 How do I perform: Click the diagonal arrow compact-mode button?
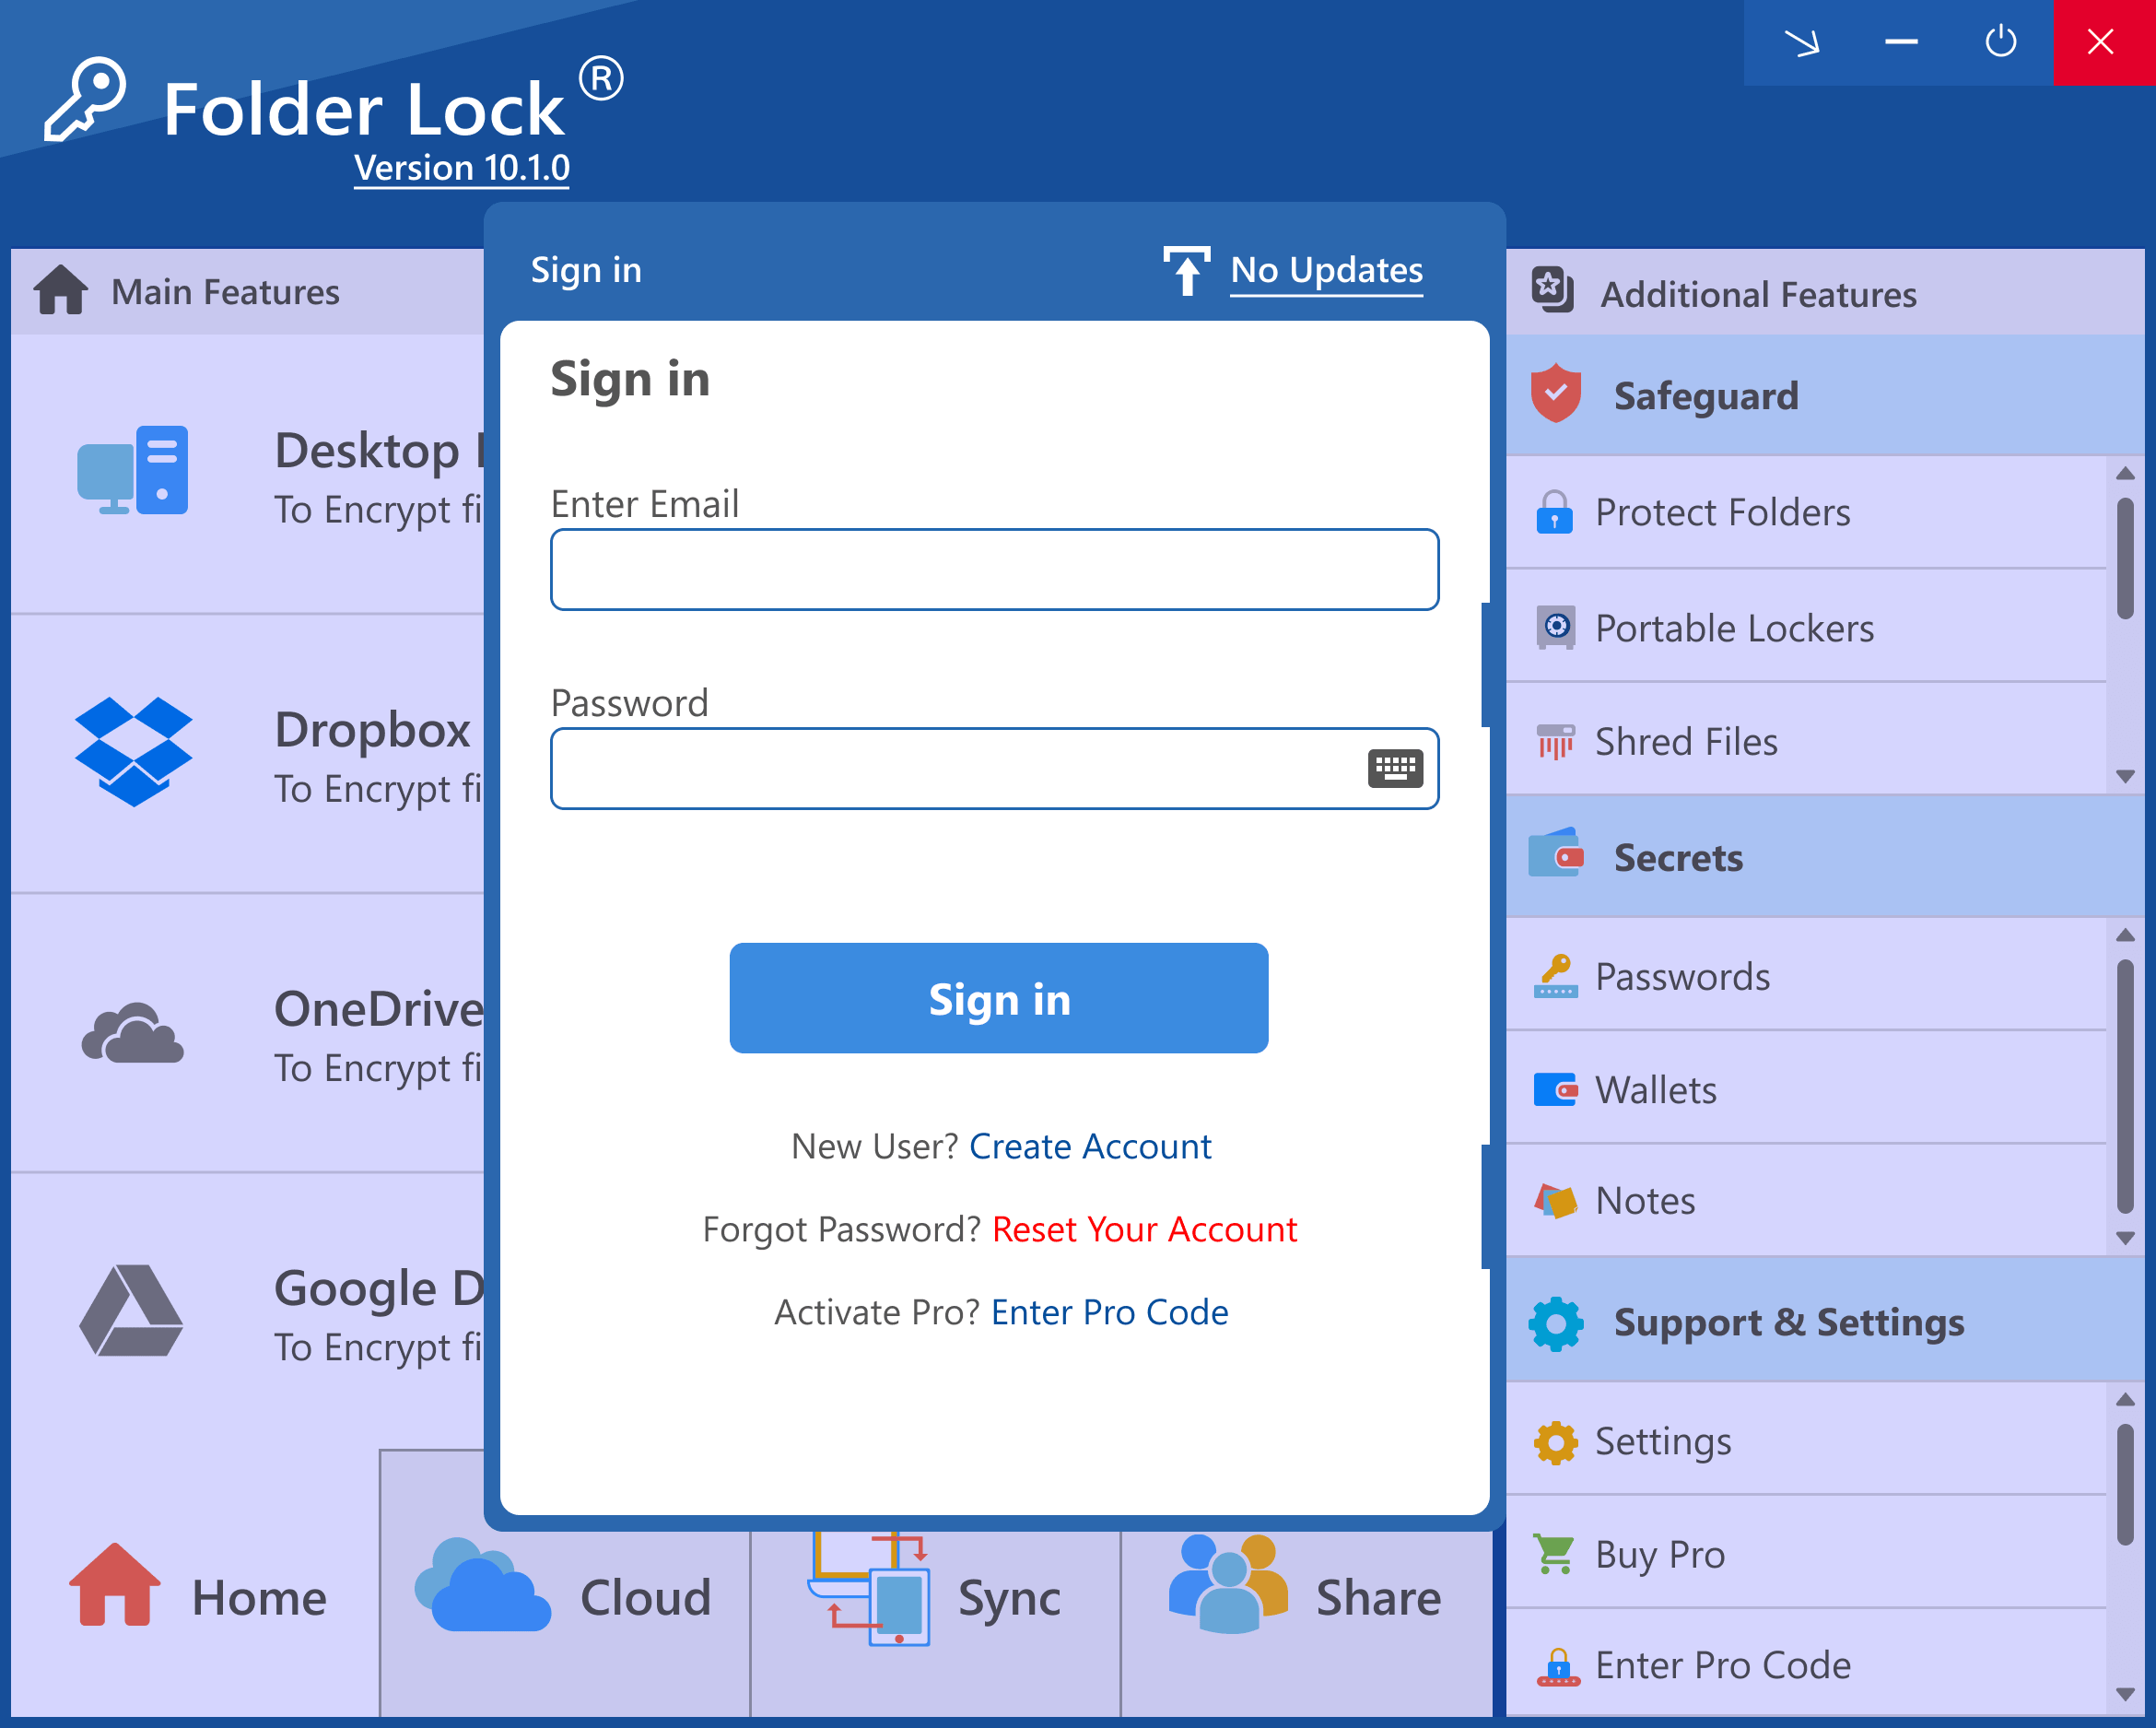pyautogui.click(x=1802, y=42)
